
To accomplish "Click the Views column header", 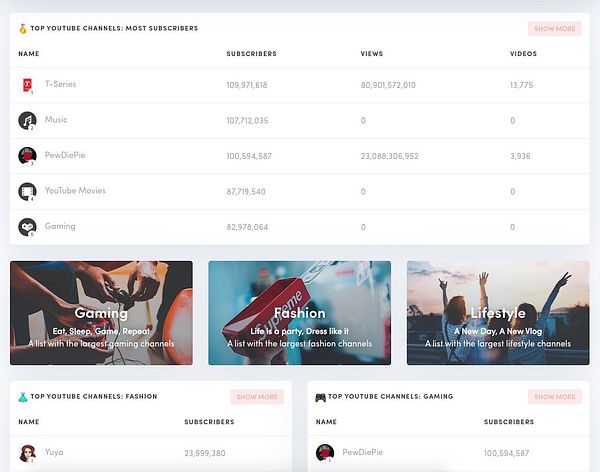I will pyautogui.click(x=372, y=54).
